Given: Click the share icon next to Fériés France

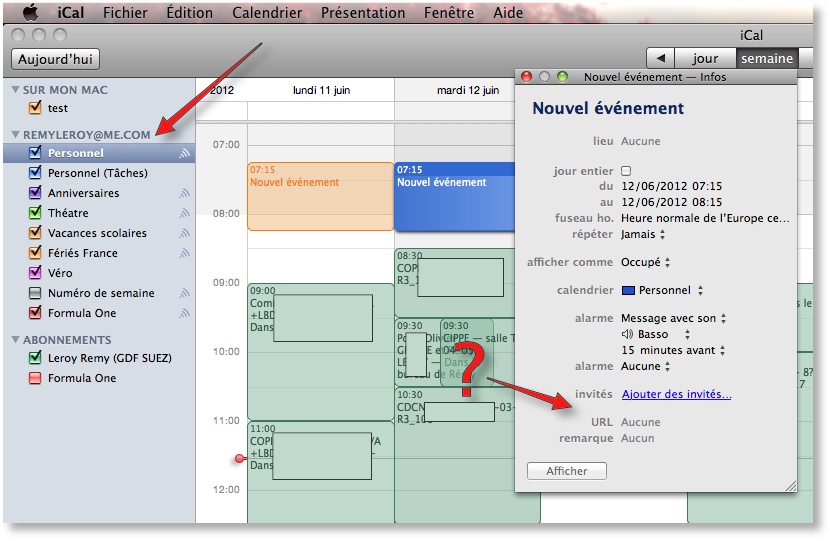Looking at the screenshot, I should [184, 254].
